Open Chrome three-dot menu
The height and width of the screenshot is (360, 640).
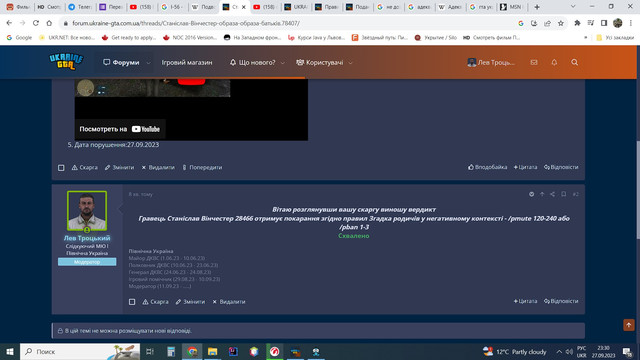(631, 23)
